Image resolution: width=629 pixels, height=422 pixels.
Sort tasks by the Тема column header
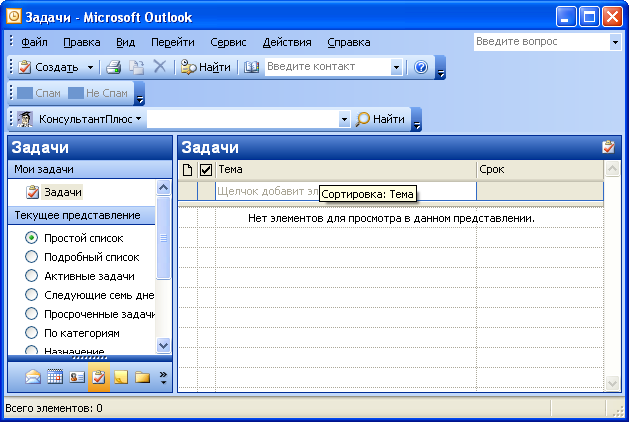(x=346, y=170)
